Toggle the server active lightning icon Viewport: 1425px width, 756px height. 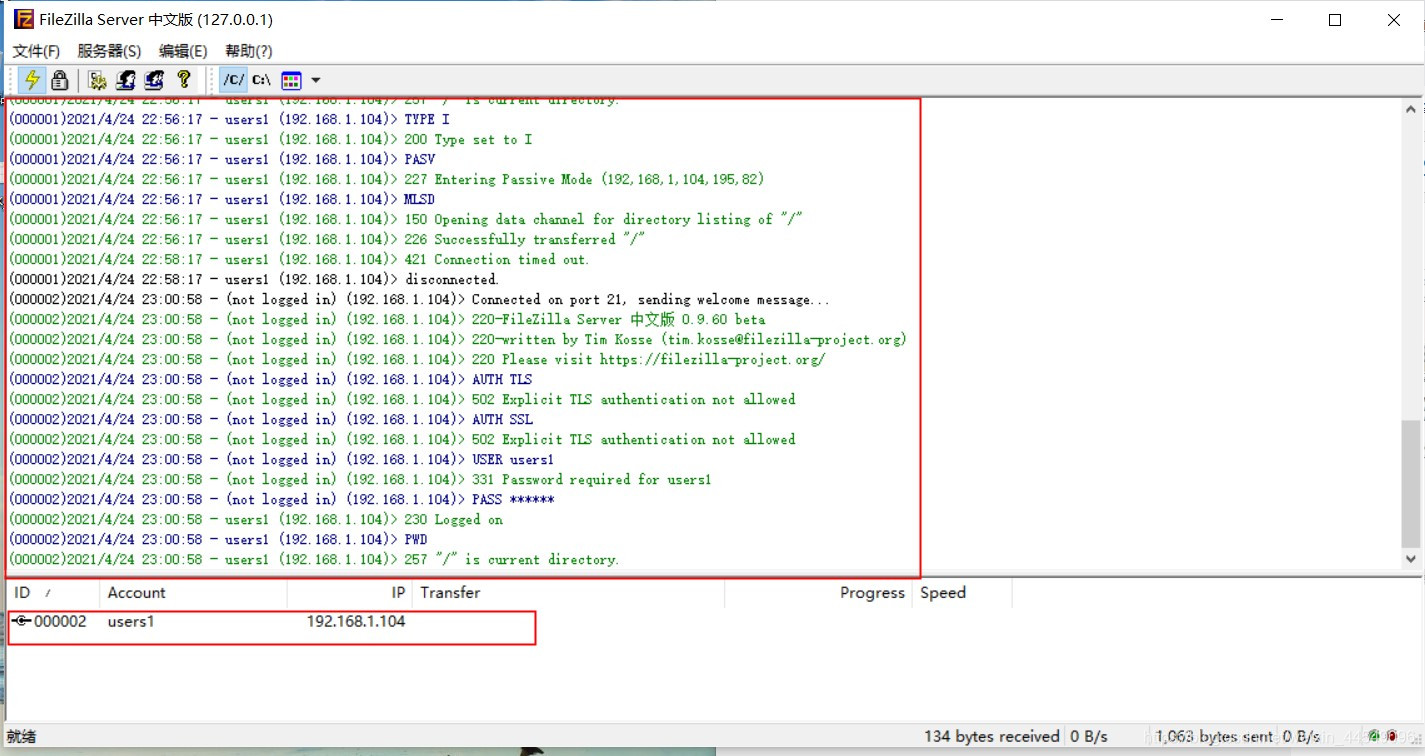32,80
